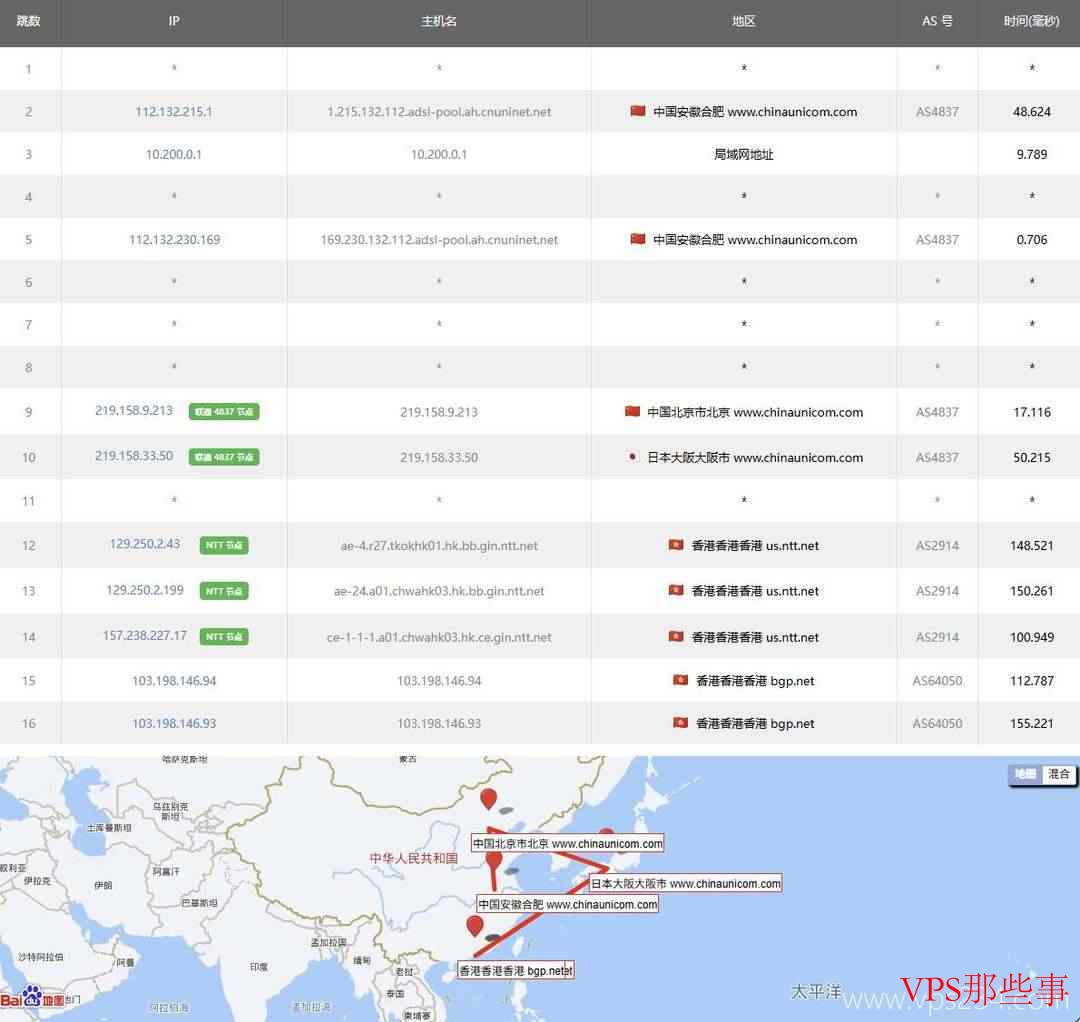Screen dimensions: 1080x1022
Task: Open IP link 219.158.33.50 in IP column
Action: point(134,456)
